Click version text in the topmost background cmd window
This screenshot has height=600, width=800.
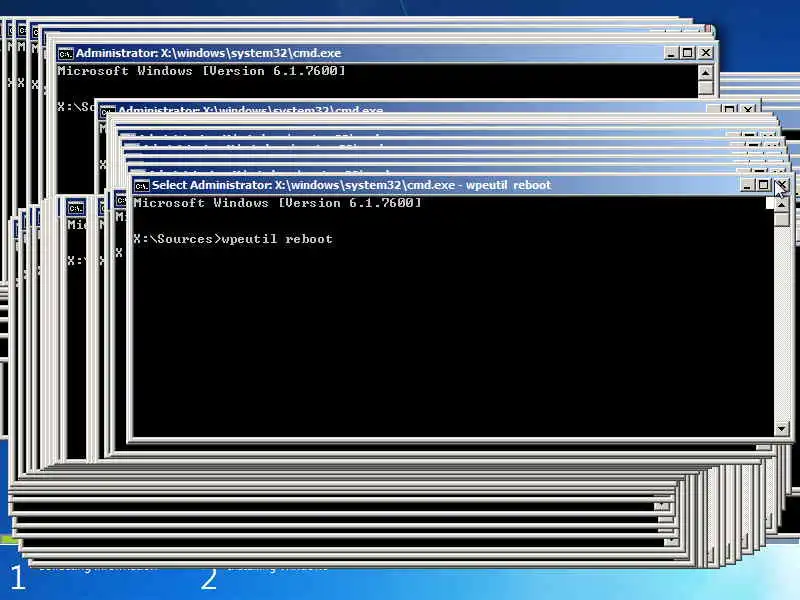(202, 71)
